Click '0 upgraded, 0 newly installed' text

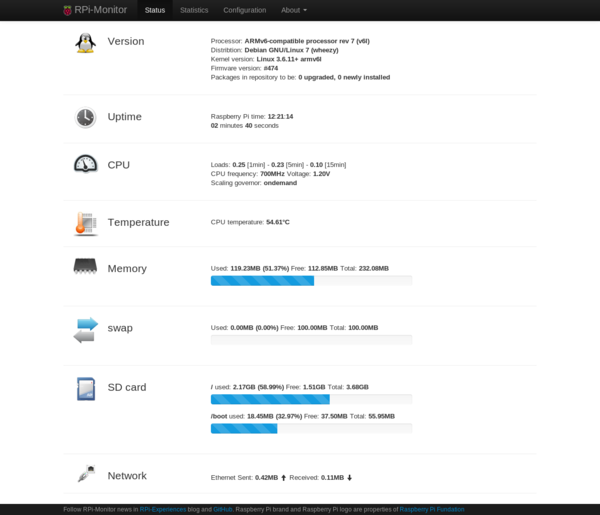click(344, 77)
